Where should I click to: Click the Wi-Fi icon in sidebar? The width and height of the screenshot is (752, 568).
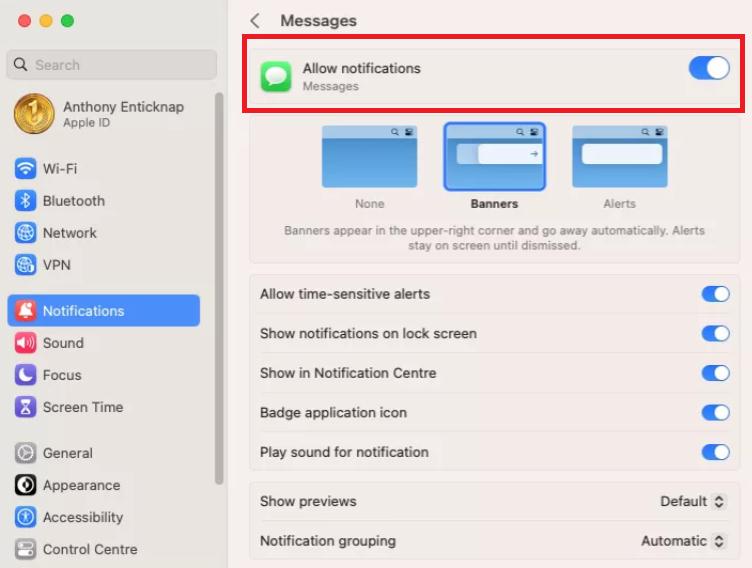point(25,169)
